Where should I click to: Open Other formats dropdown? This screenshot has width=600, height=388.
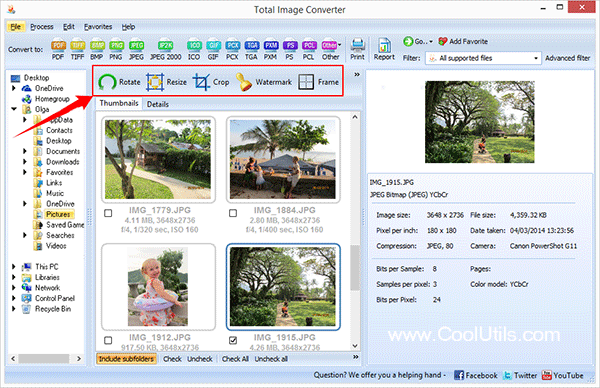coord(331,50)
